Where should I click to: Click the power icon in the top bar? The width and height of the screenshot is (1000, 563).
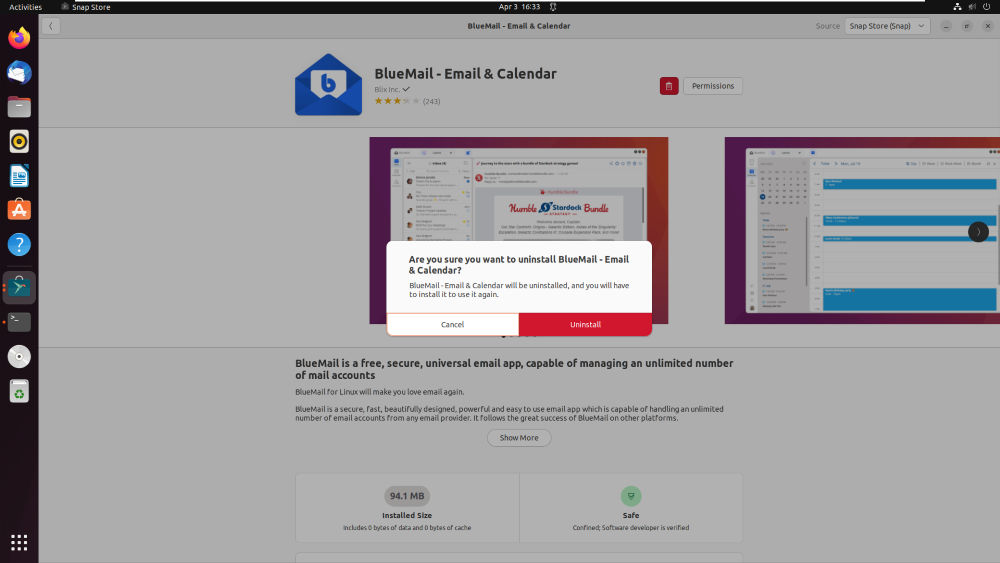[987, 7]
